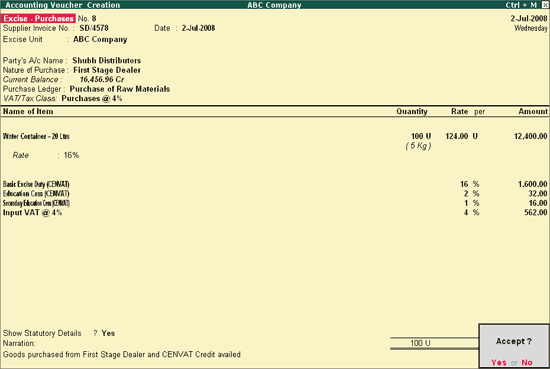This screenshot has height=369, width=550.
Task: Click the item amount 12,400.00
Action: [530, 136]
